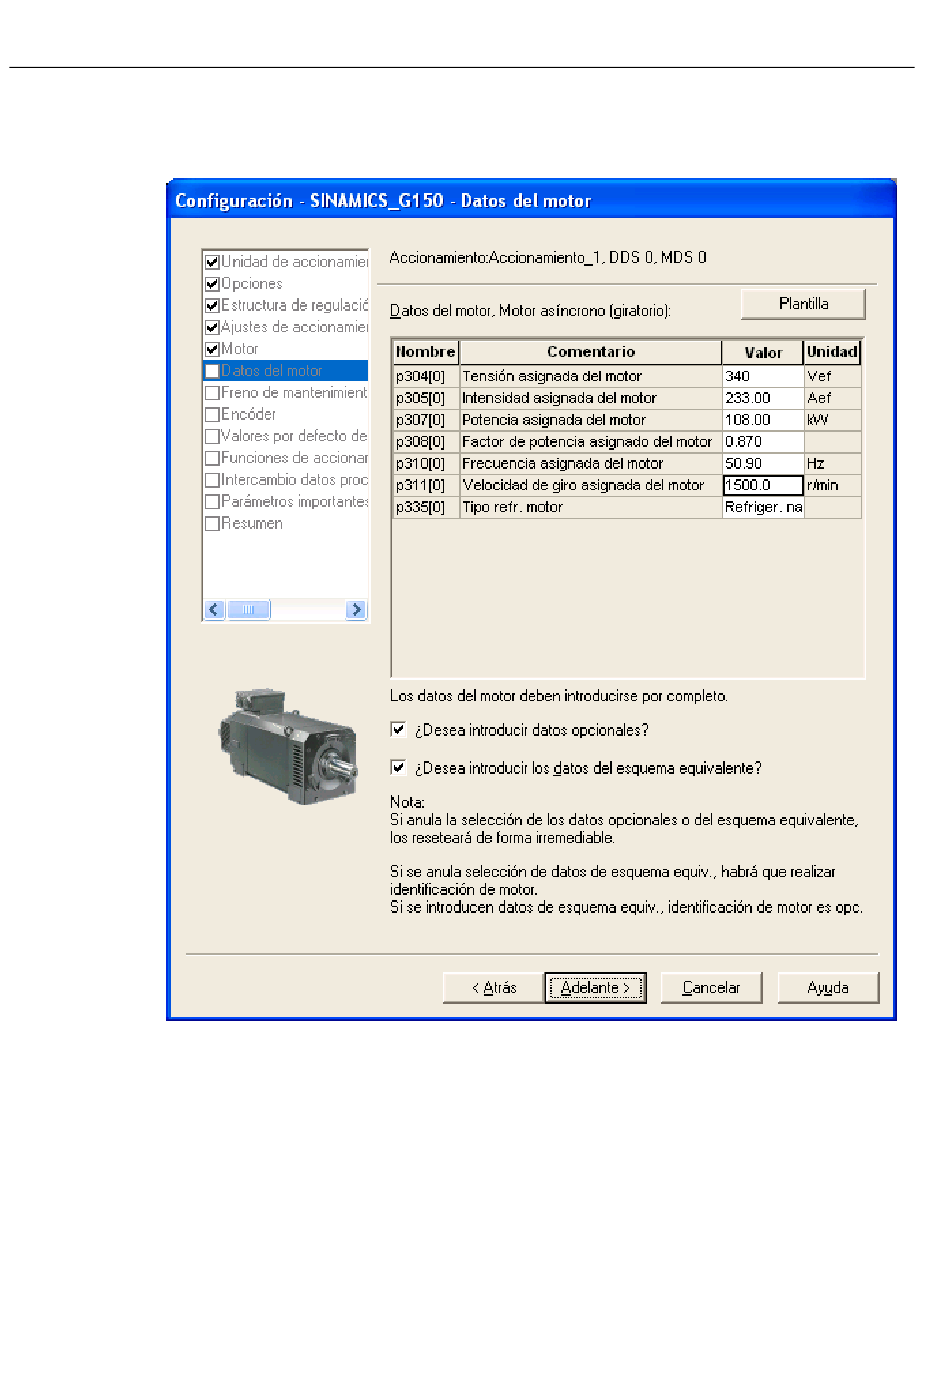
Task: Select 'Valores por defecto de' step
Action: (295, 436)
